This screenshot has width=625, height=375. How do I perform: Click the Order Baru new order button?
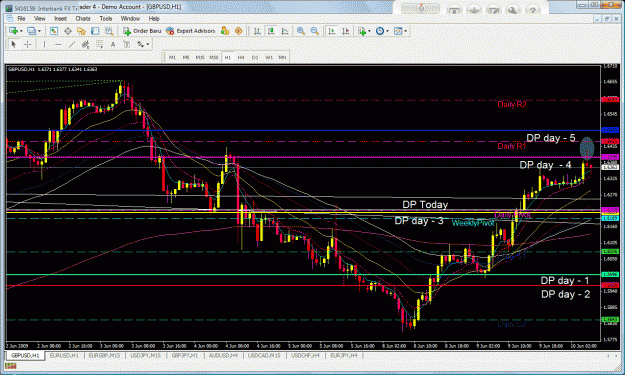[142, 31]
